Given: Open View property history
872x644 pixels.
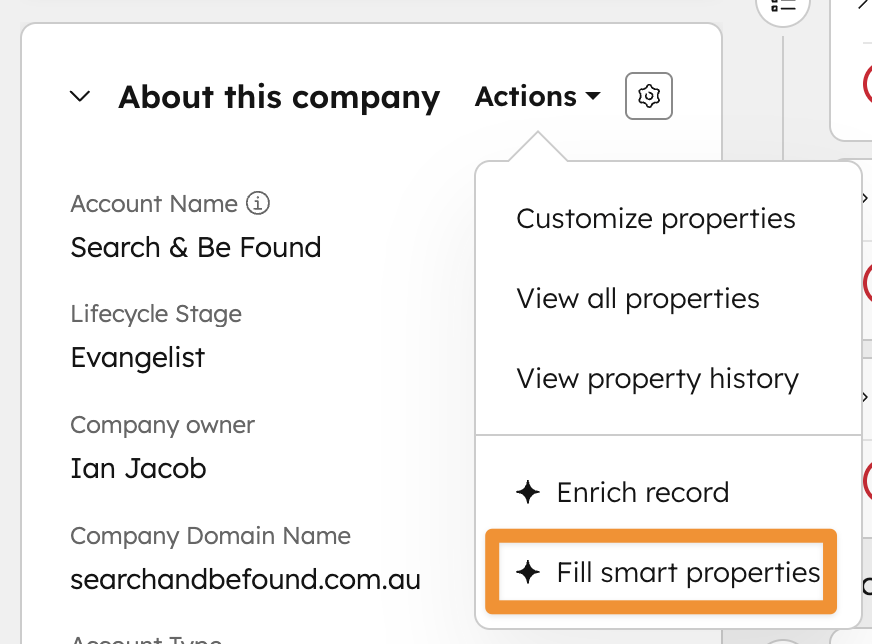Looking at the screenshot, I should click(657, 378).
